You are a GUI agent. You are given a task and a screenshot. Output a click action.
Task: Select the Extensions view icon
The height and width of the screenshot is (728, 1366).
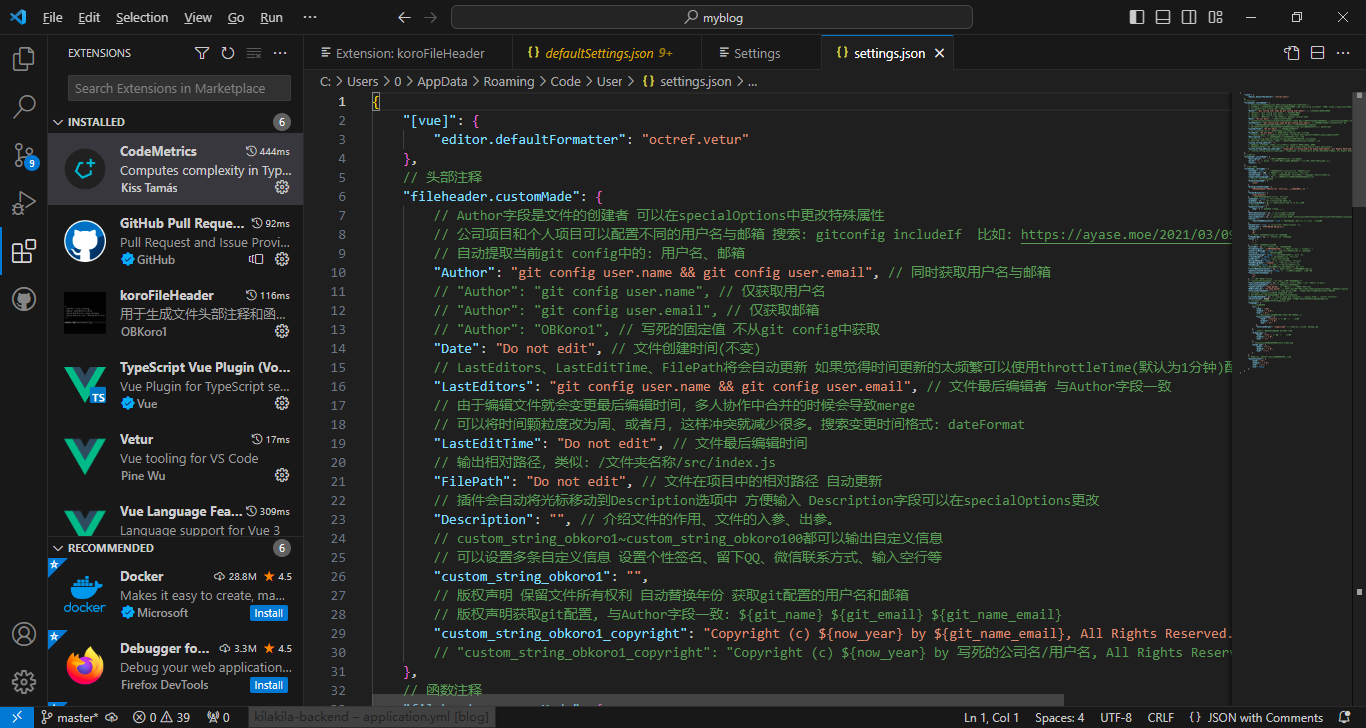tap(23, 251)
